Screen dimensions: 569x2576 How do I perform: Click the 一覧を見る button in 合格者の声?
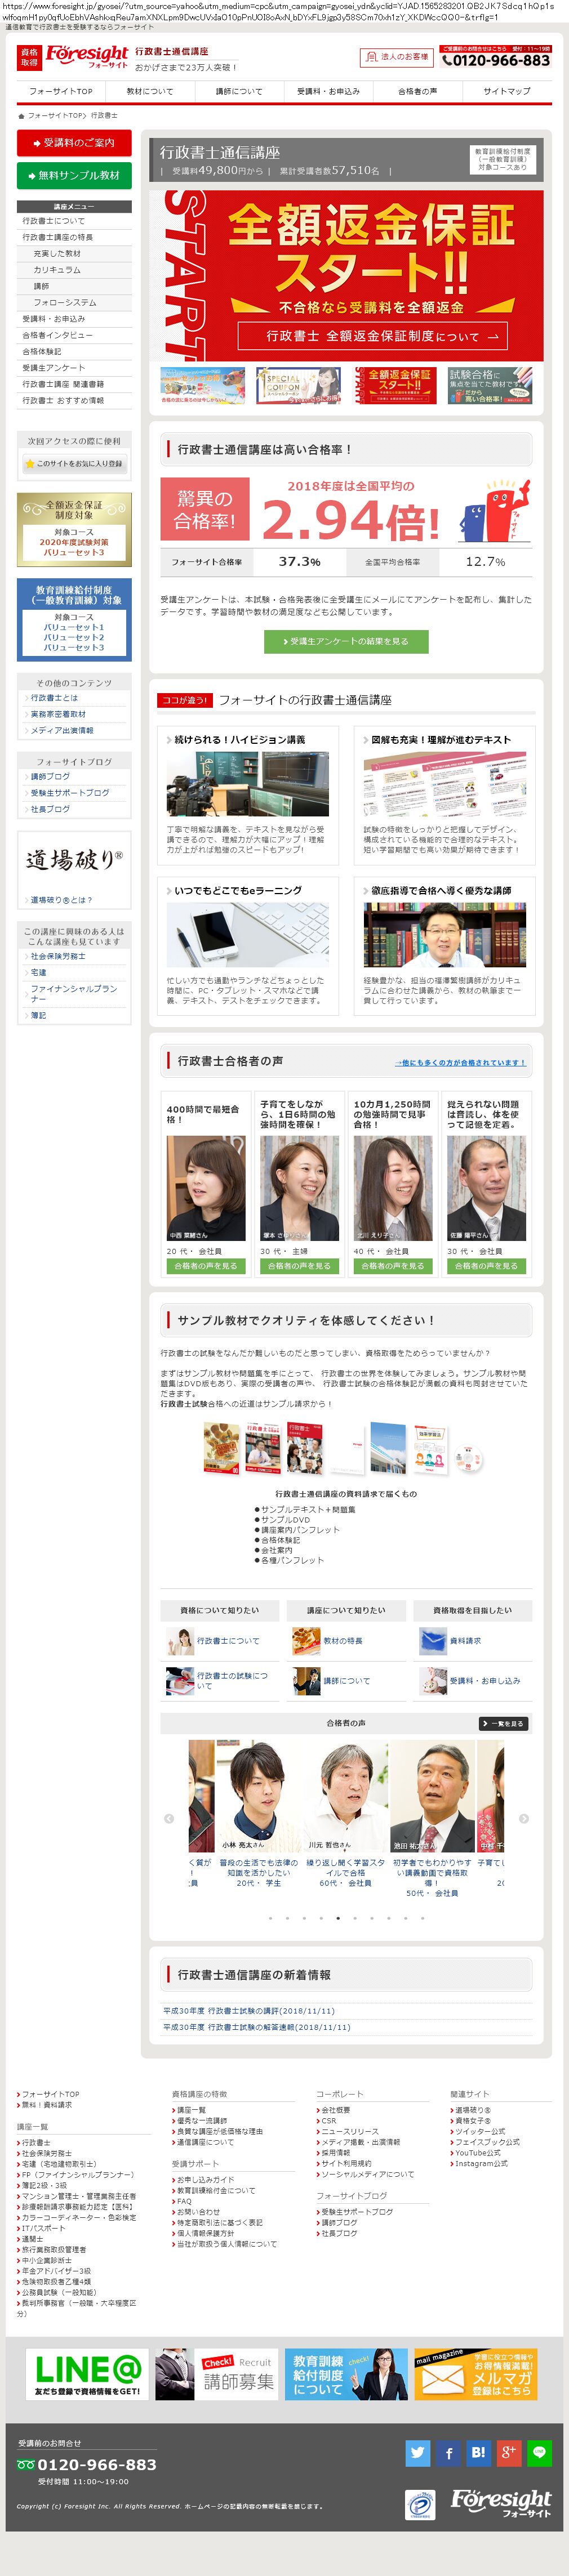[x=503, y=1723]
